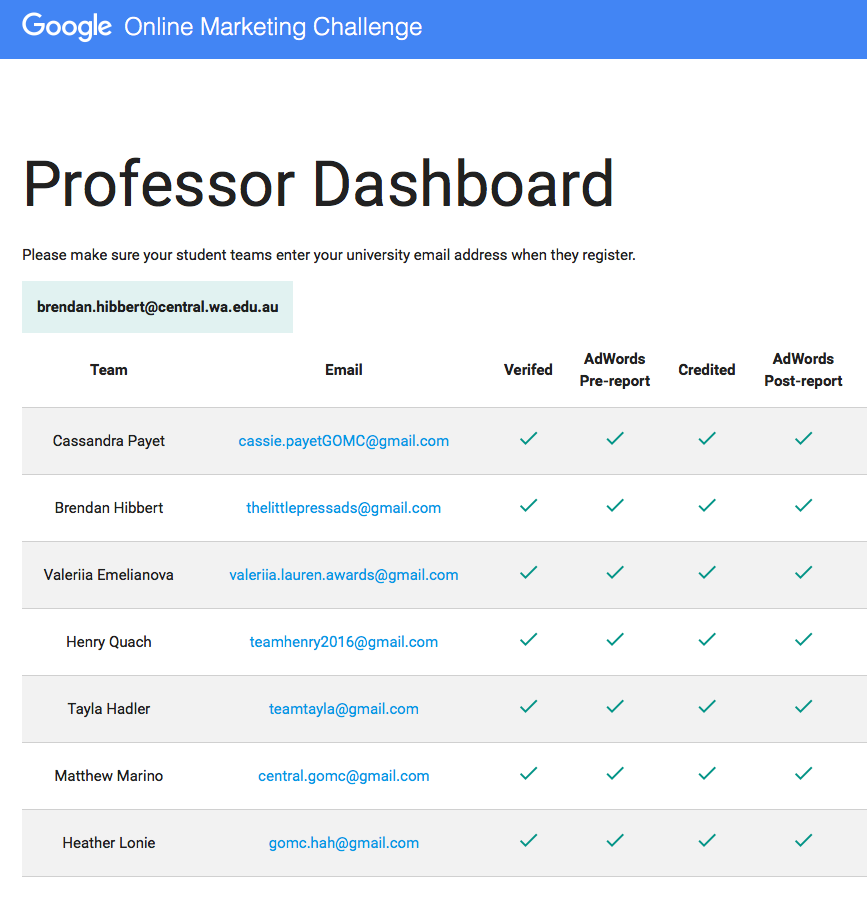Click Henry Quach's AdWords Post-report checkmark
867x906 pixels.
[x=803, y=640]
